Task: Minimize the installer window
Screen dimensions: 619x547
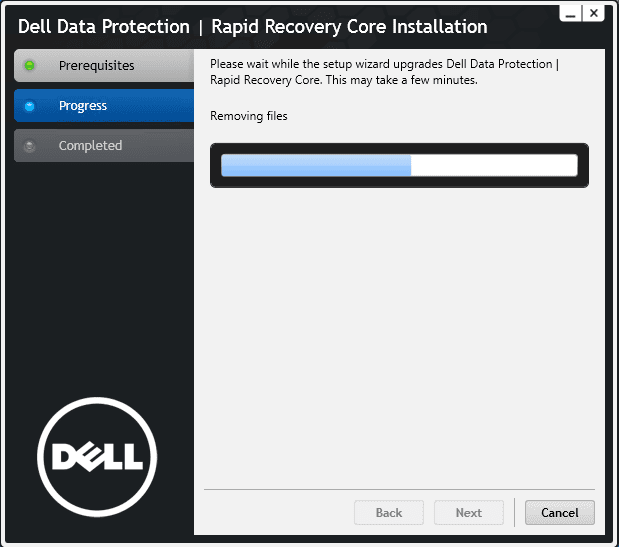Action: [570, 13]
